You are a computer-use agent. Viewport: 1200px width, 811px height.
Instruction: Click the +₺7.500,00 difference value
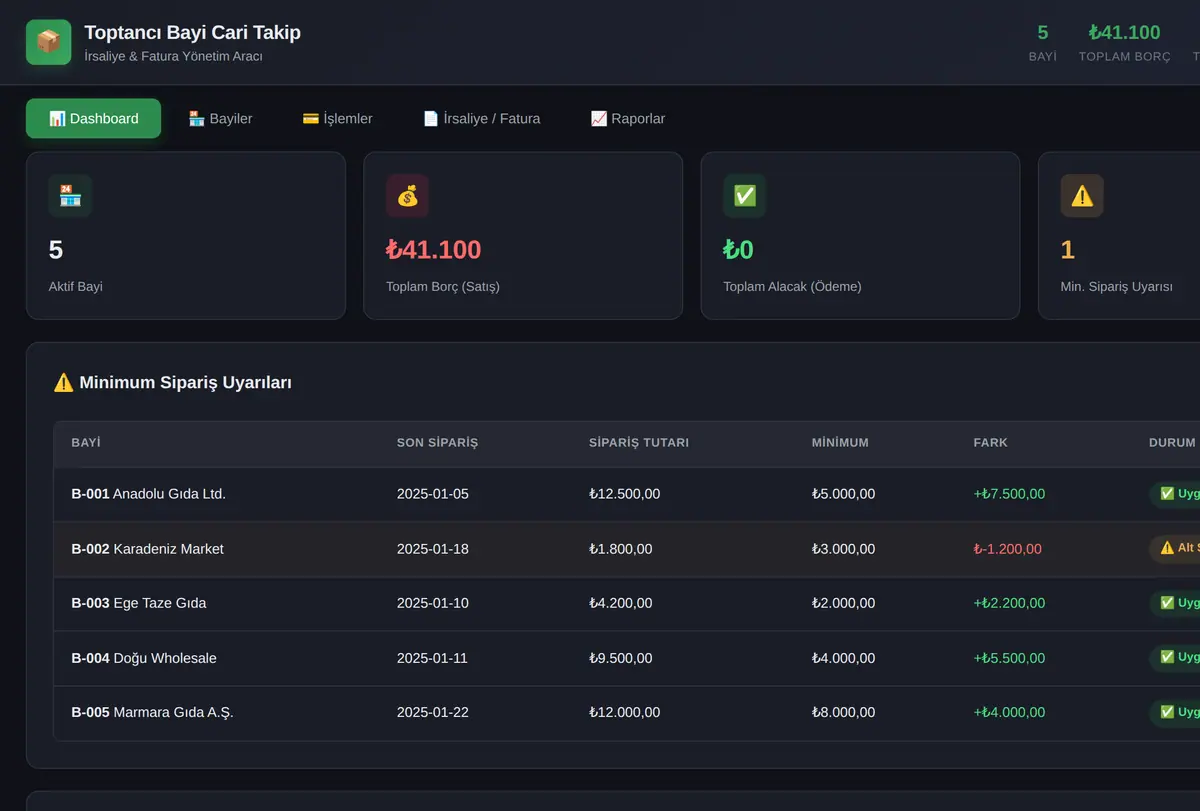coord(1010,494)
